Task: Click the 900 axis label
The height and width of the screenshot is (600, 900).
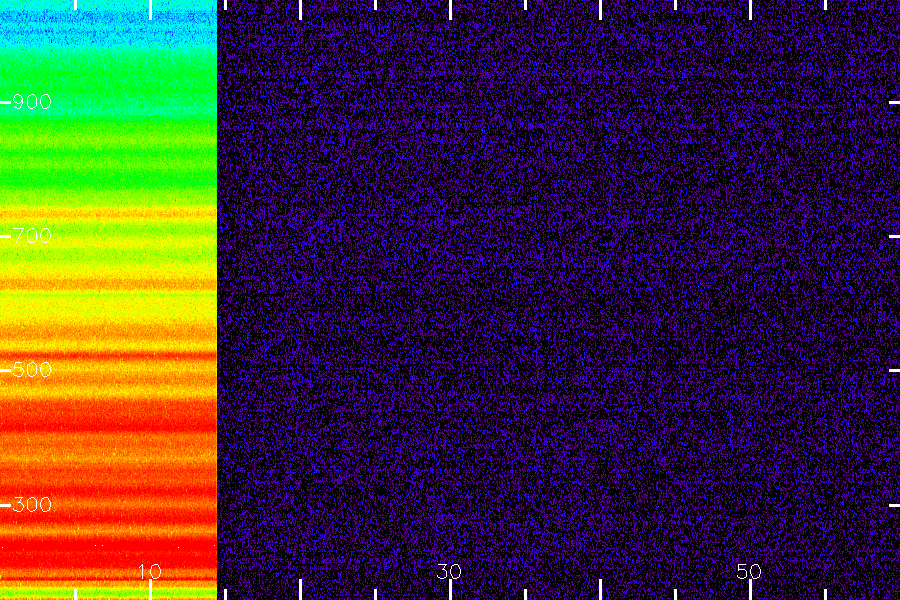Action: 32,102
